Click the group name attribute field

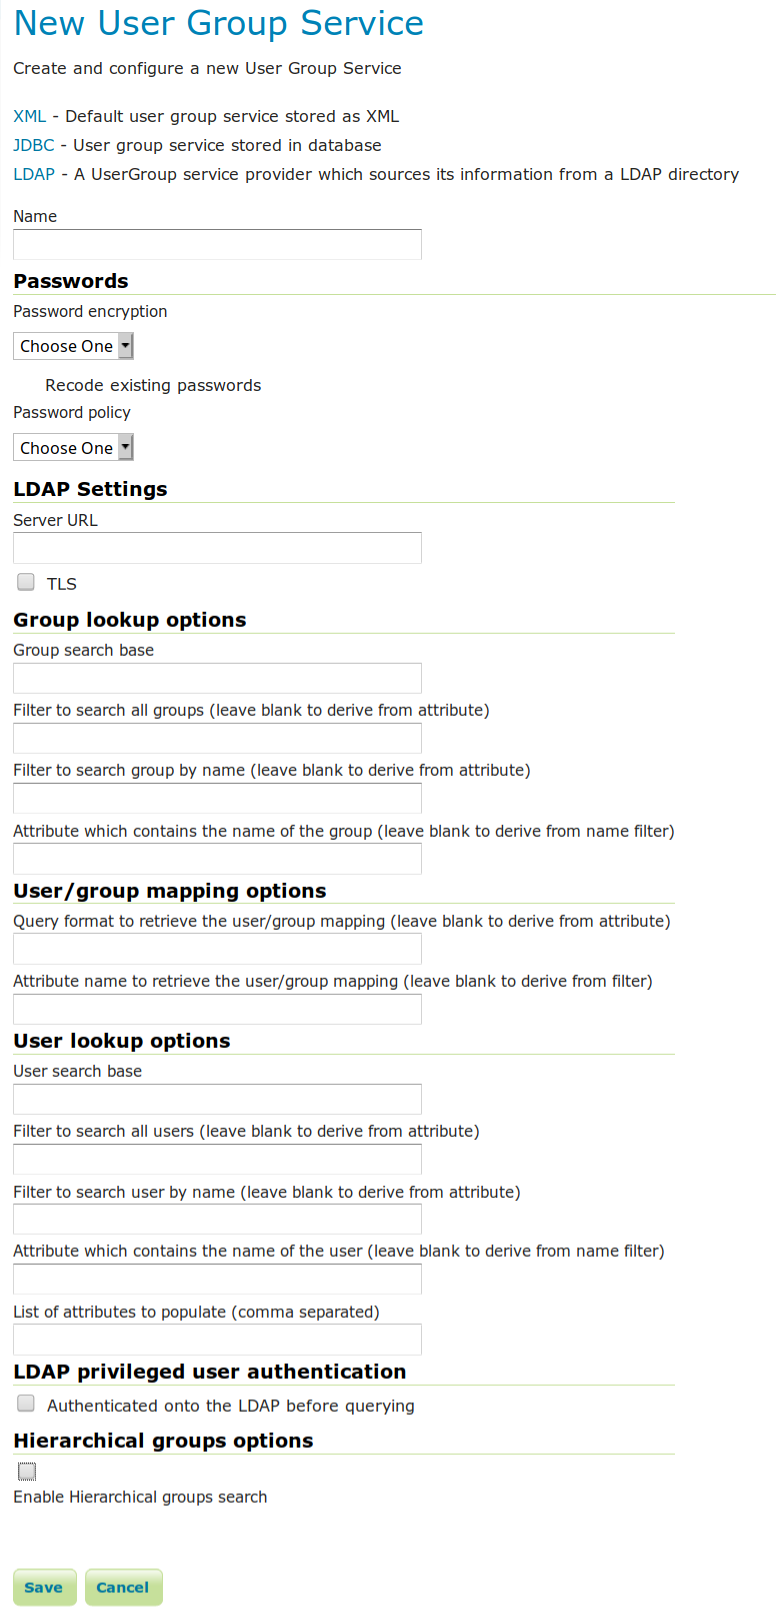(x=217, y=859)
